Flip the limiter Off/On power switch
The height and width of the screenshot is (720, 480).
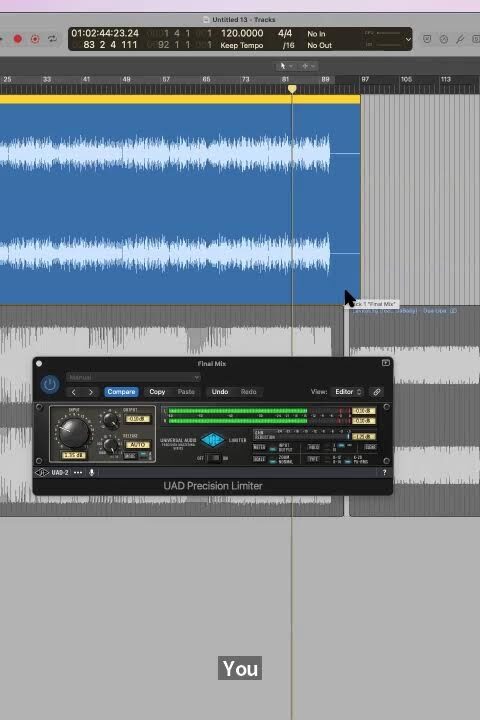[213, 458]
